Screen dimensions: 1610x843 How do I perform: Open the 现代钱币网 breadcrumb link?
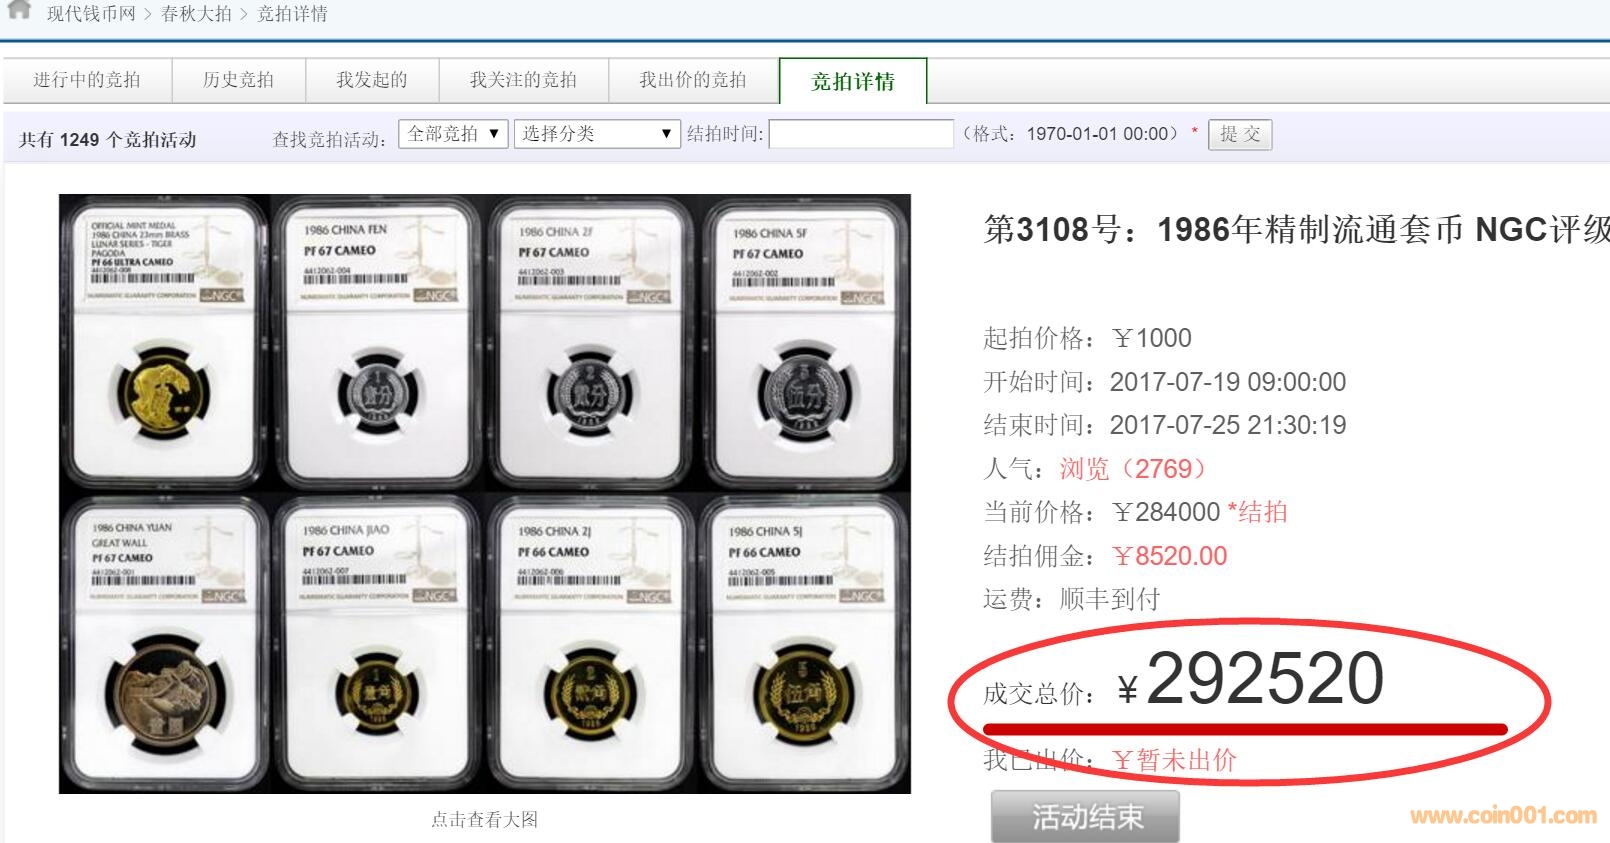click(90, 14)
